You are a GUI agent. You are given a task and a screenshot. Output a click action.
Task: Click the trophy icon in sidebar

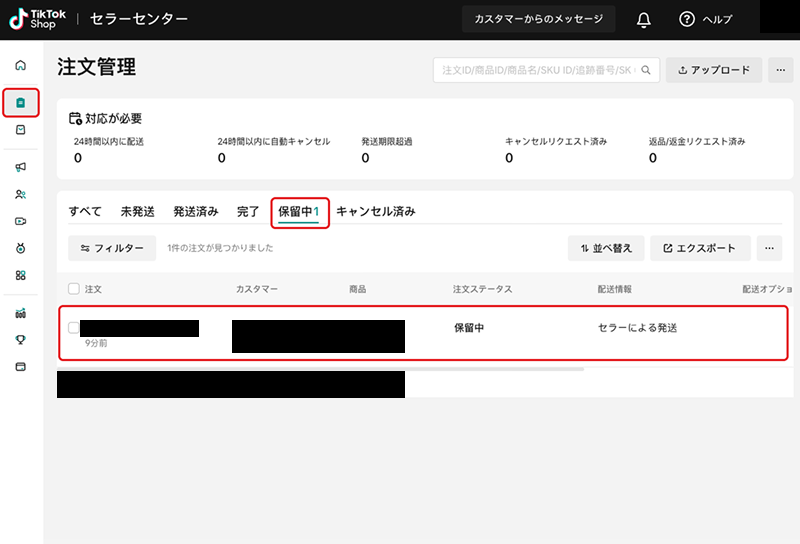[21, 340]
